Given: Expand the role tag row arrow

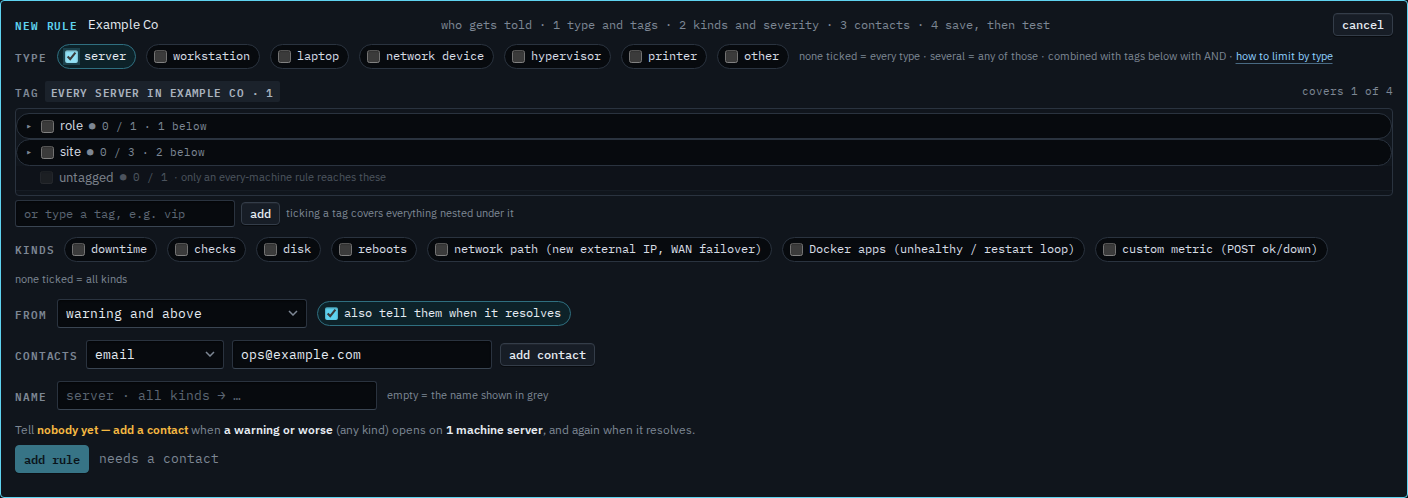Looking at the screenshot, I should [29, 126].
